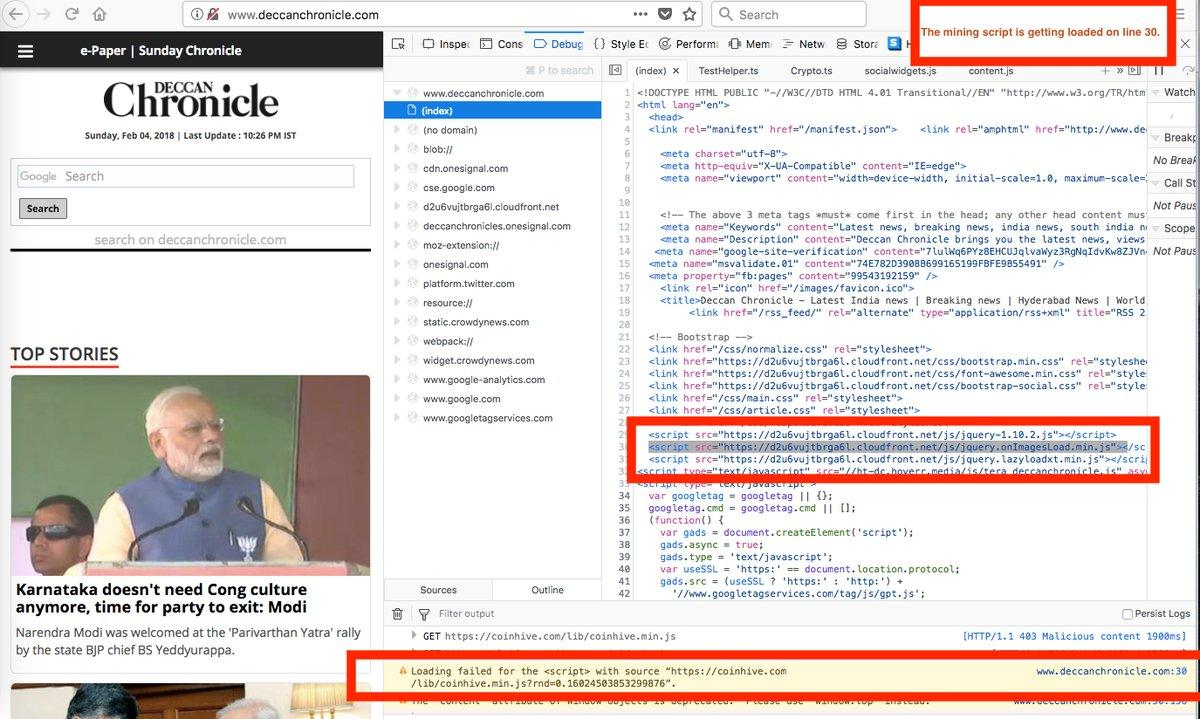Show site information via the info icon
The image size is (1200, 719).
coord(197,14)
